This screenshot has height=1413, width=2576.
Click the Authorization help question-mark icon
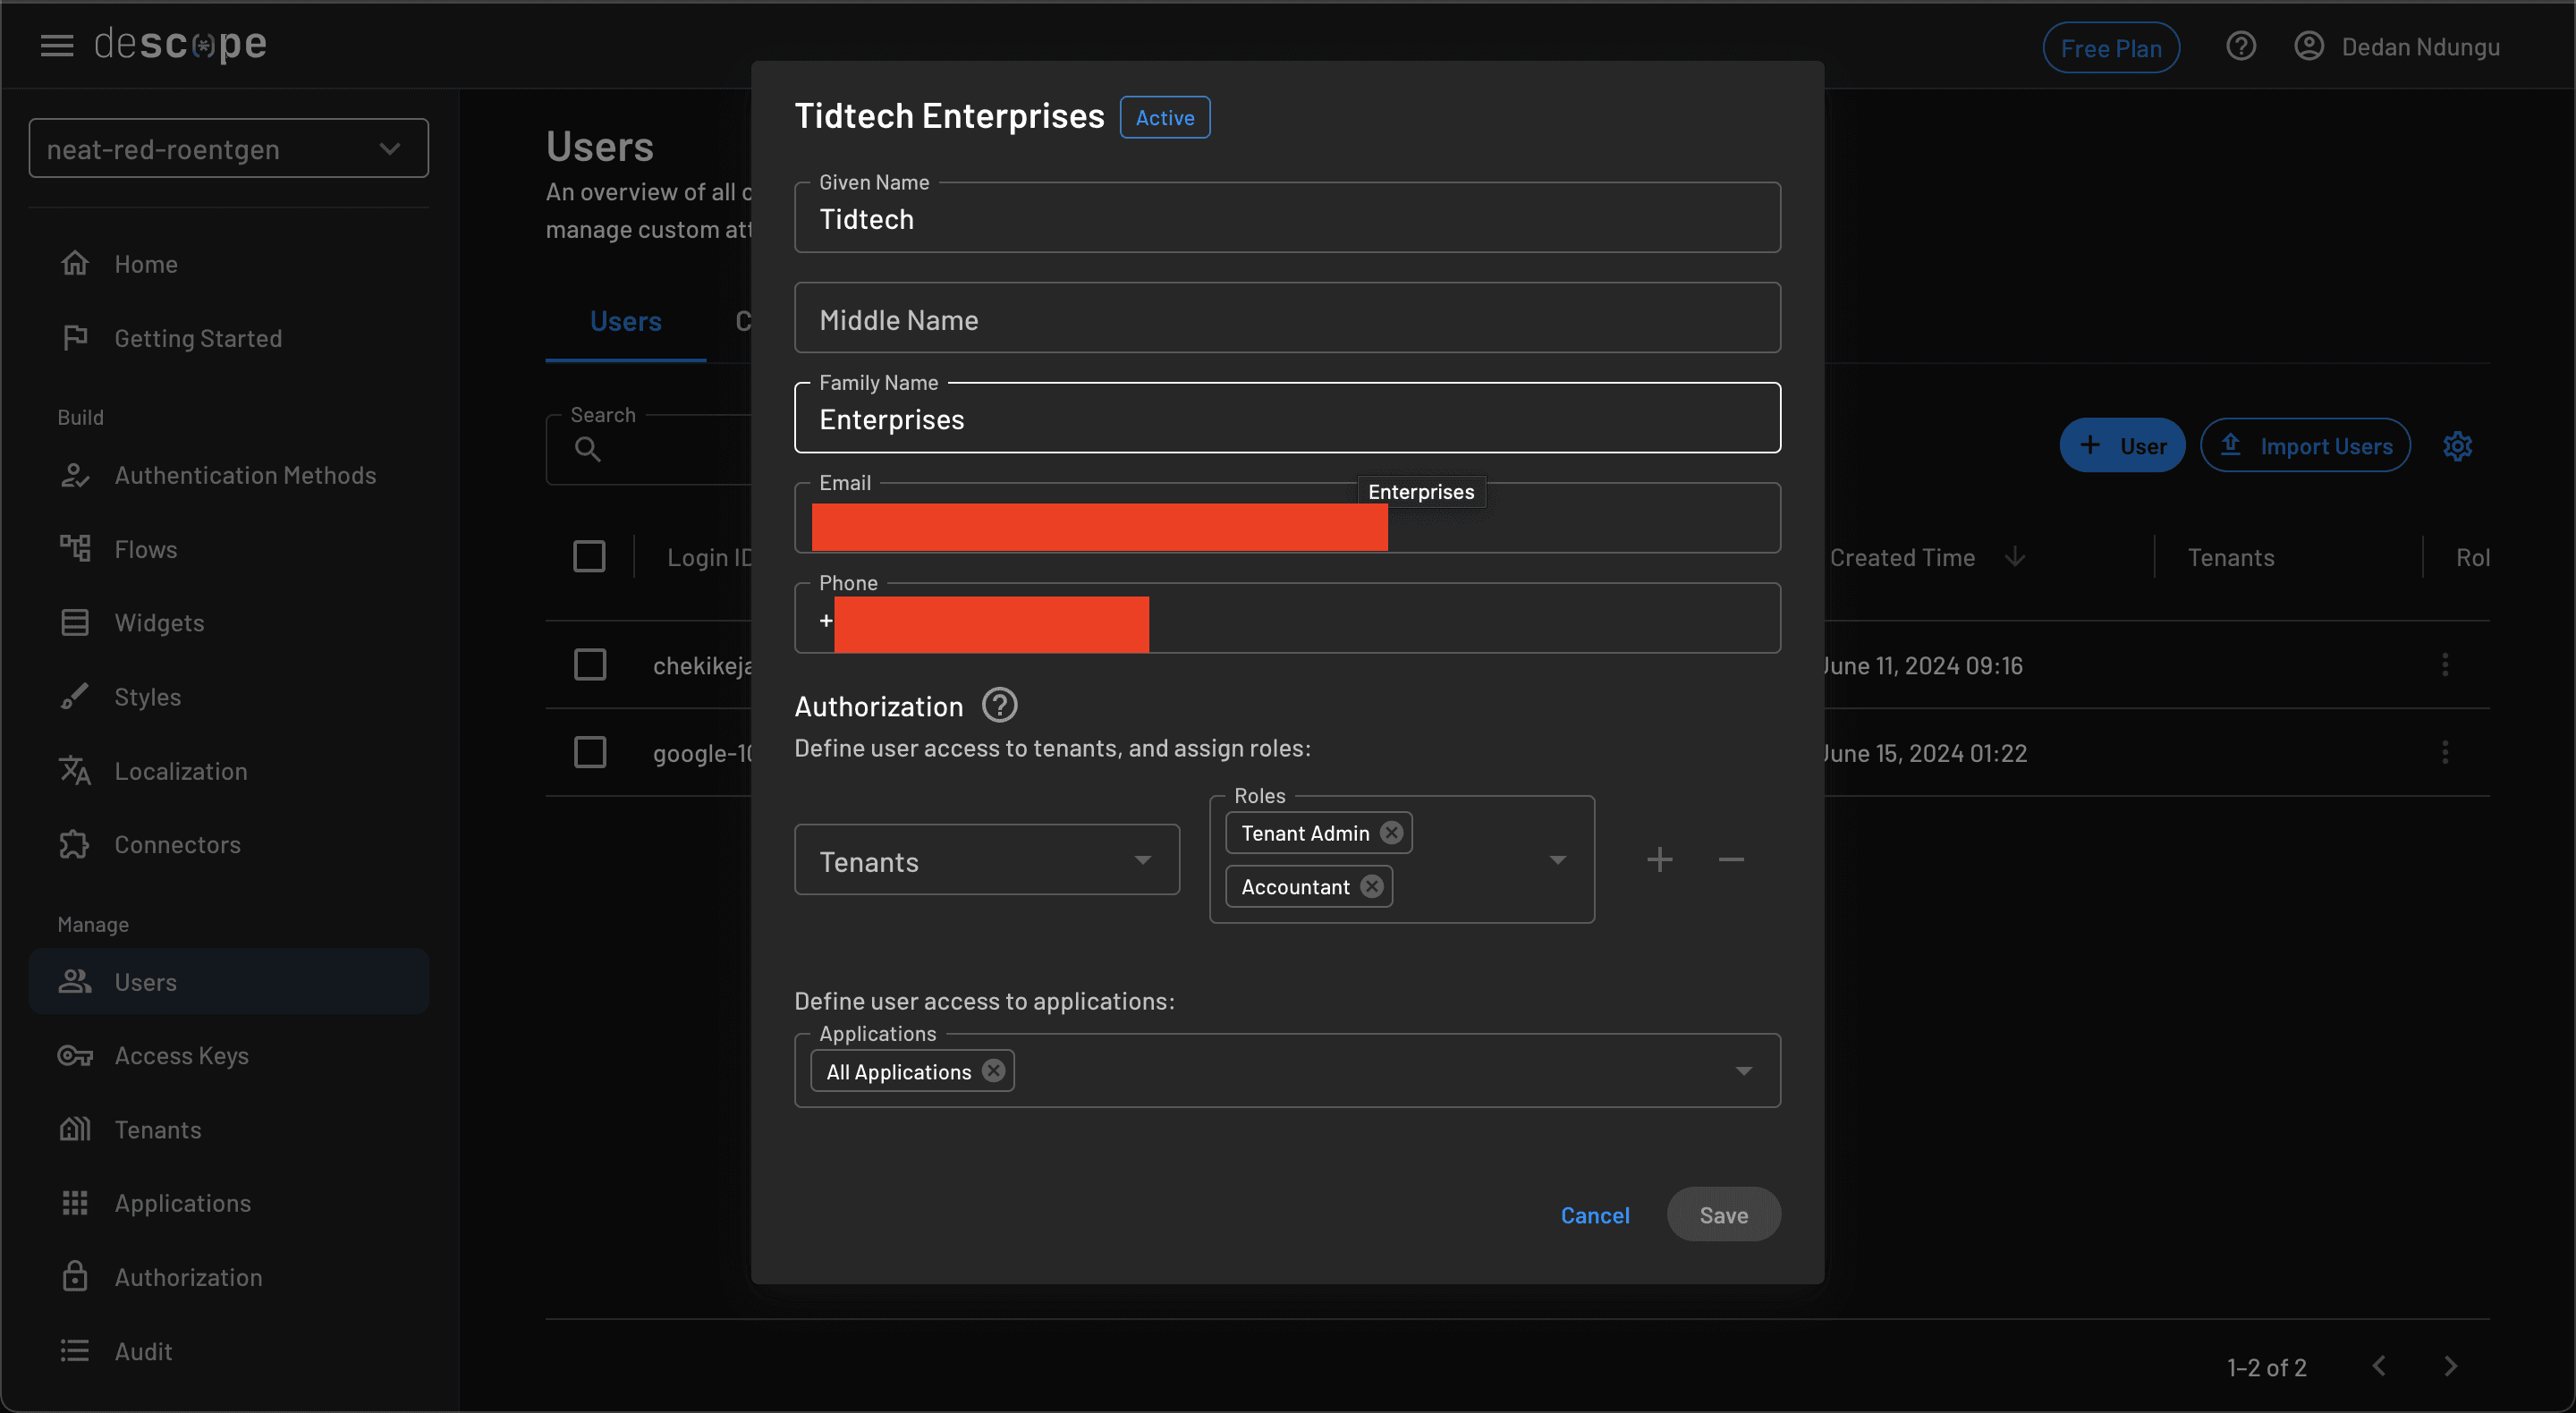[x=999, y=705]
